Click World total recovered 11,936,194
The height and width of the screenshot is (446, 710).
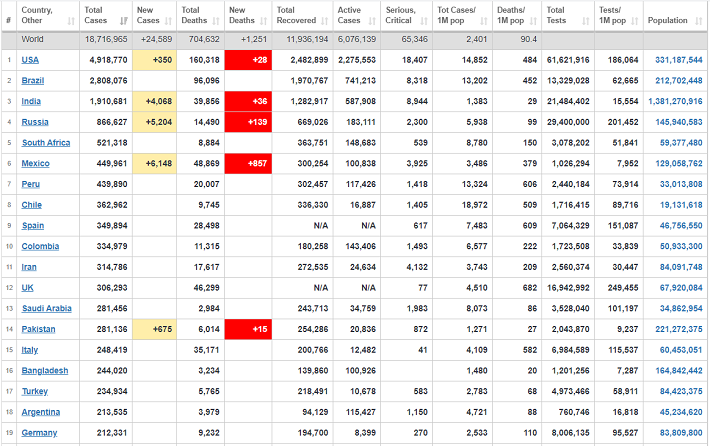coord(307,39)
